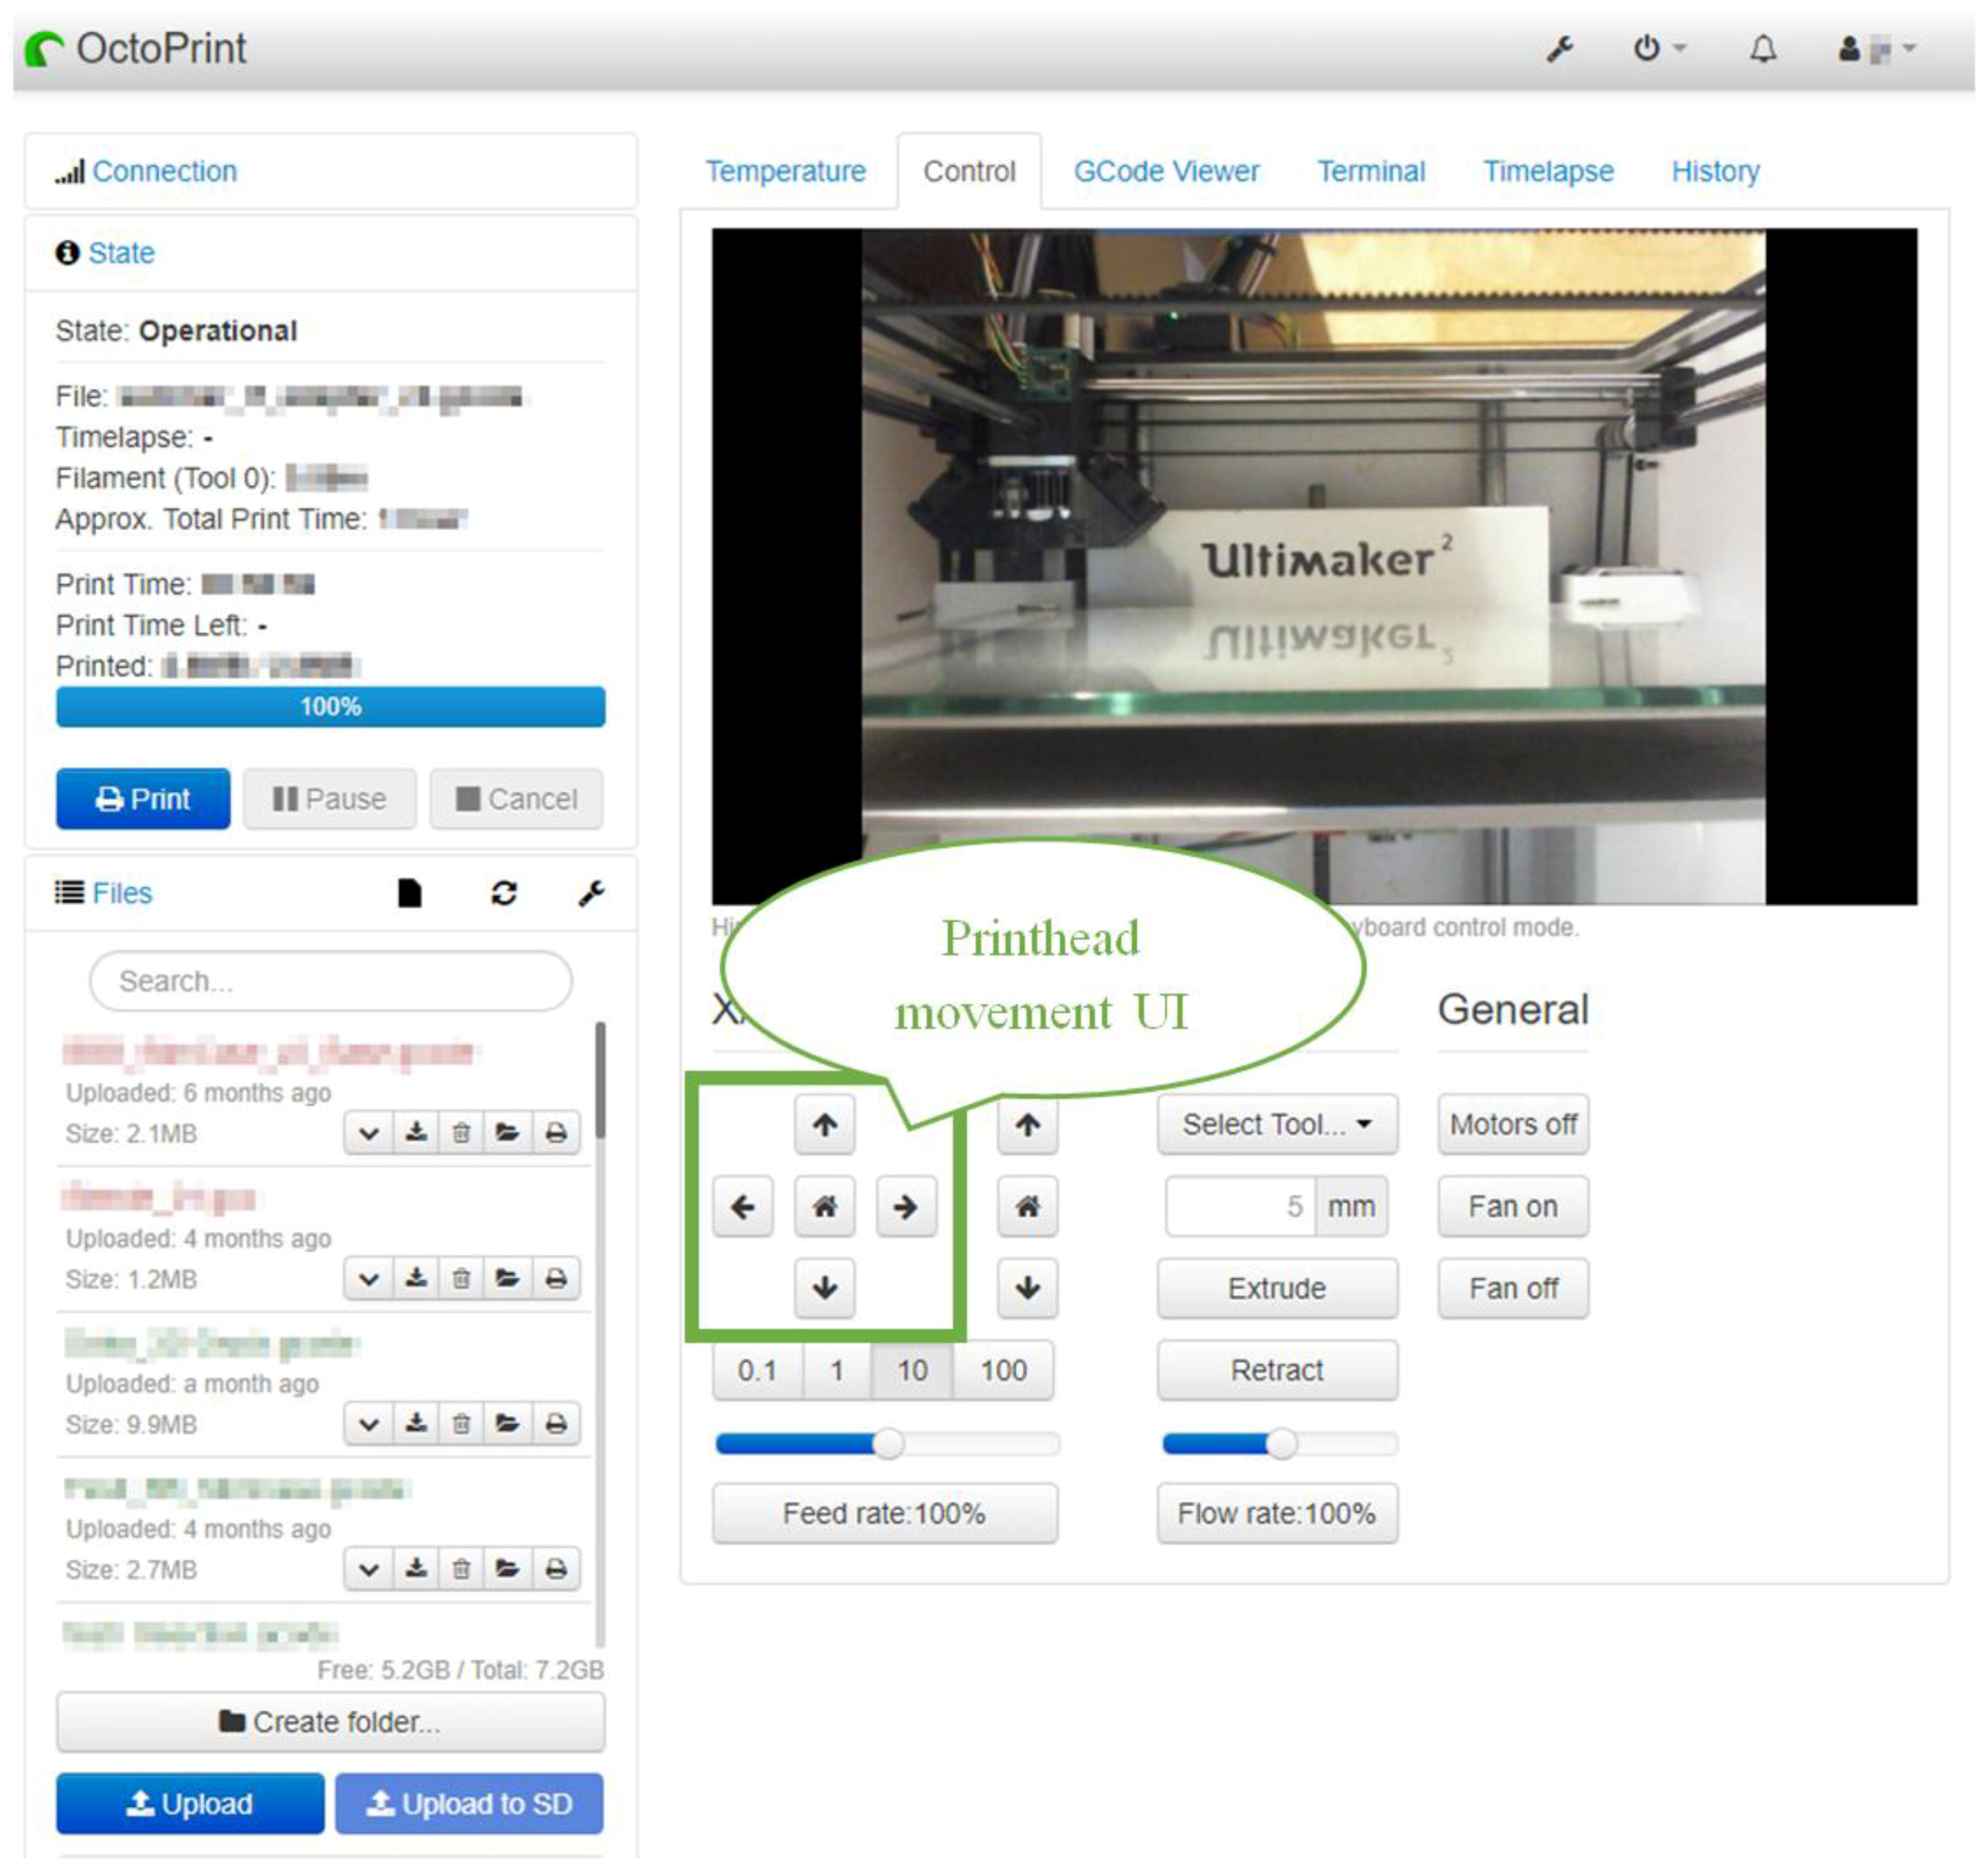1988x1868 pixels.
Task: Expand details for the 1.2MB file
Action: pyautogui.click(x=369, y=1279)
